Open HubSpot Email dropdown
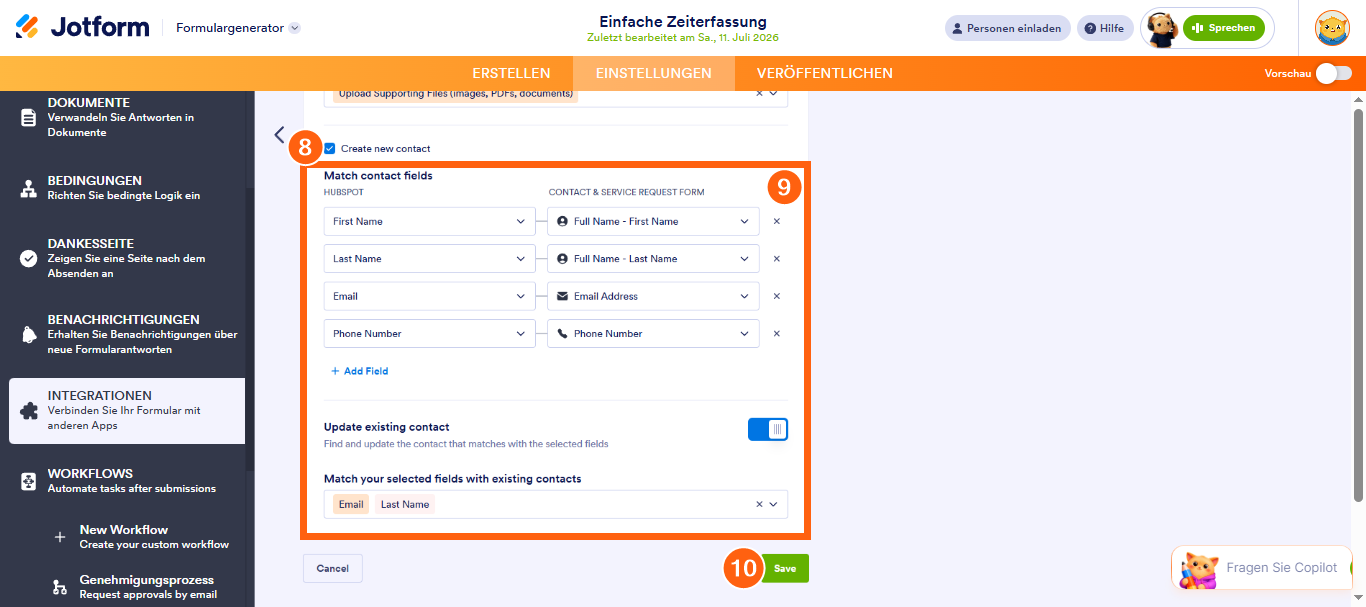 tap(430, 296)
